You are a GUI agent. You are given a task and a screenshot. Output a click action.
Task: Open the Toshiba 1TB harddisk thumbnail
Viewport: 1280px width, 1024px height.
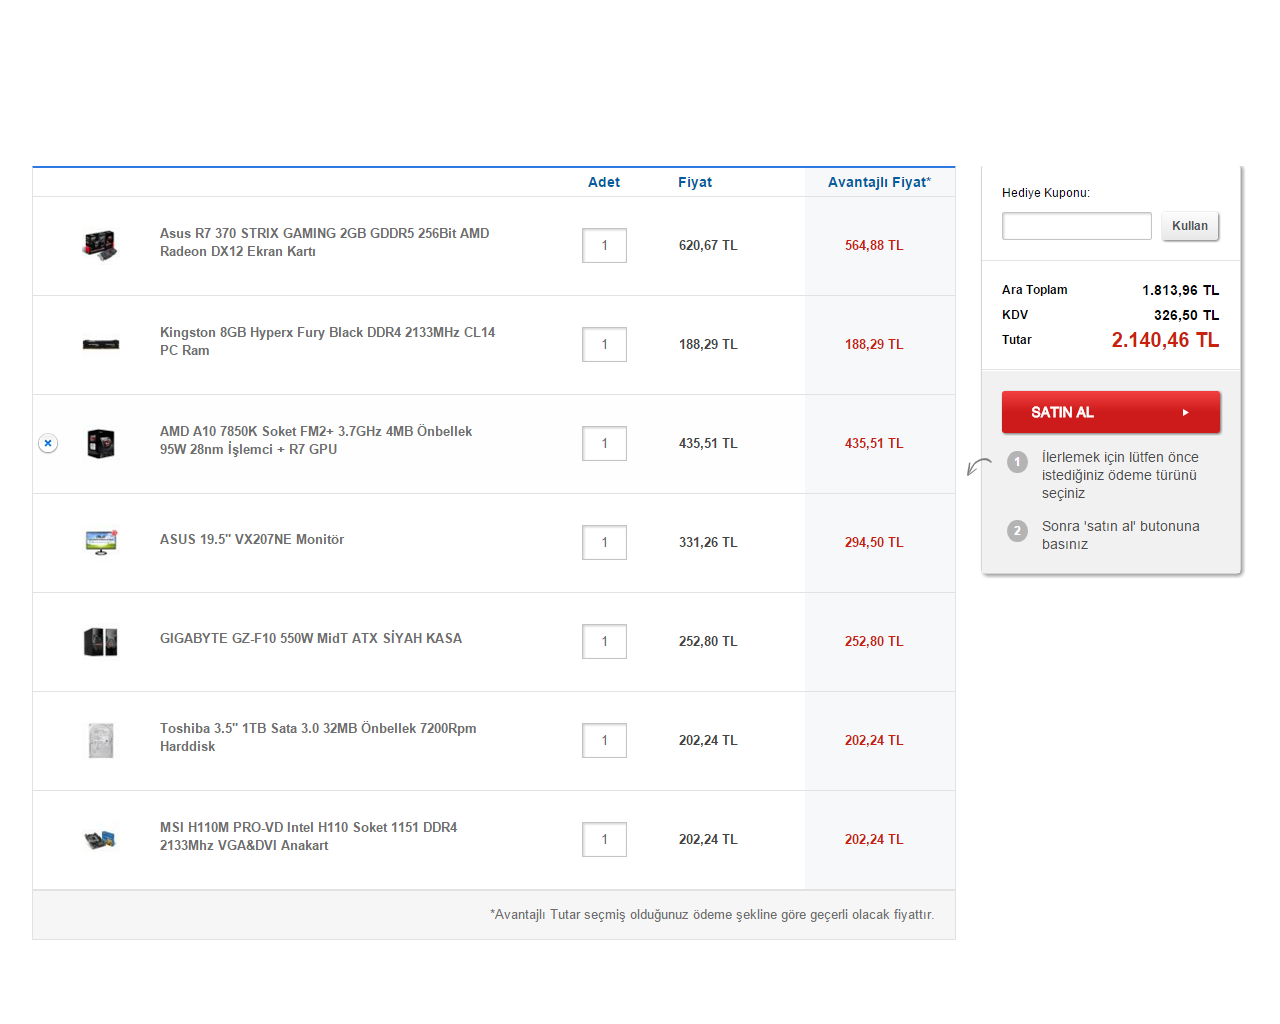pos(101,740)
